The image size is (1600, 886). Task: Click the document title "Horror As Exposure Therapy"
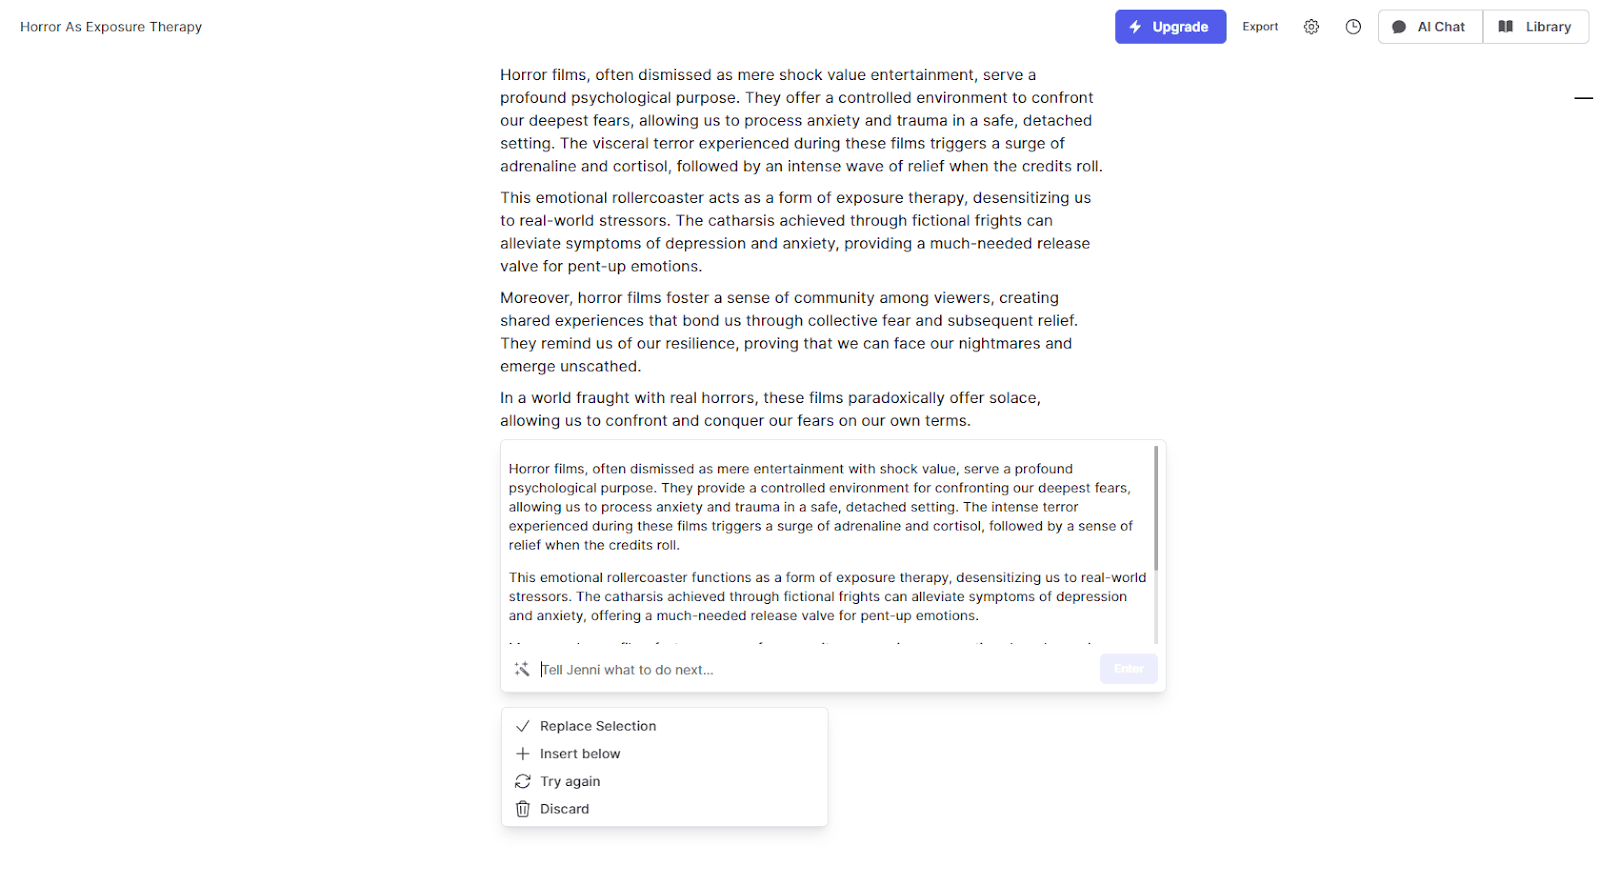coord(111,27)
